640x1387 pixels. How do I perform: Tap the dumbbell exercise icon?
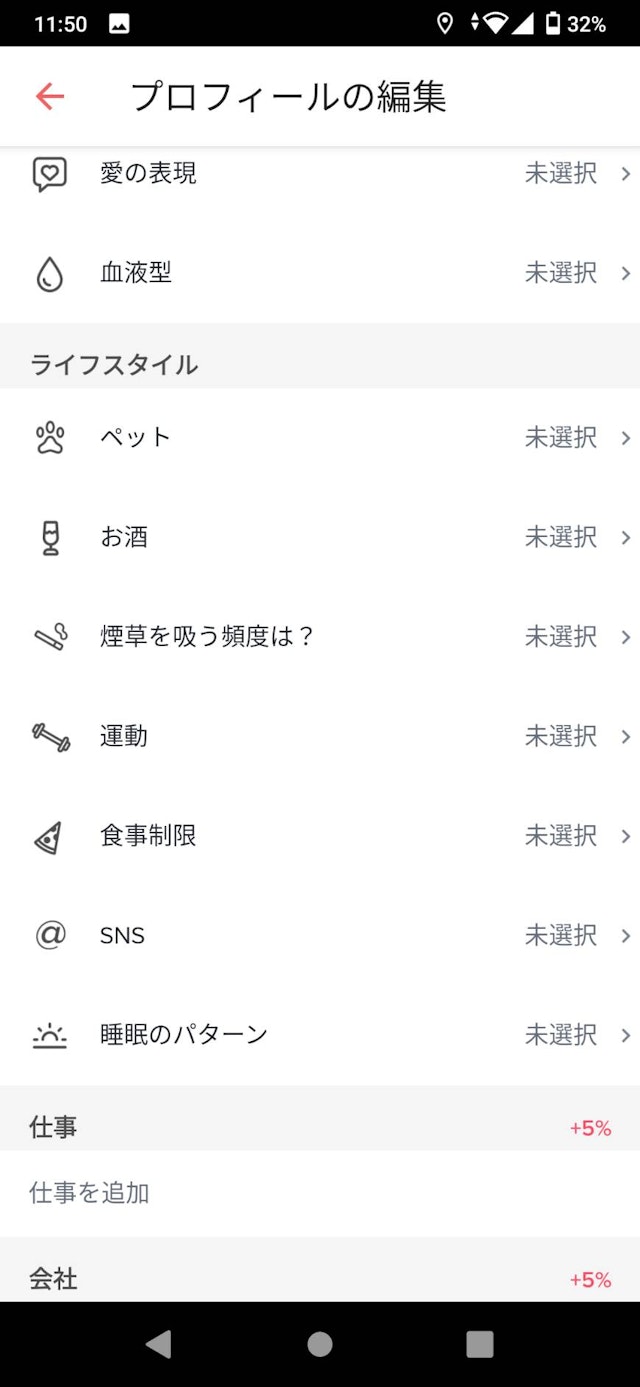coord(50,737)
